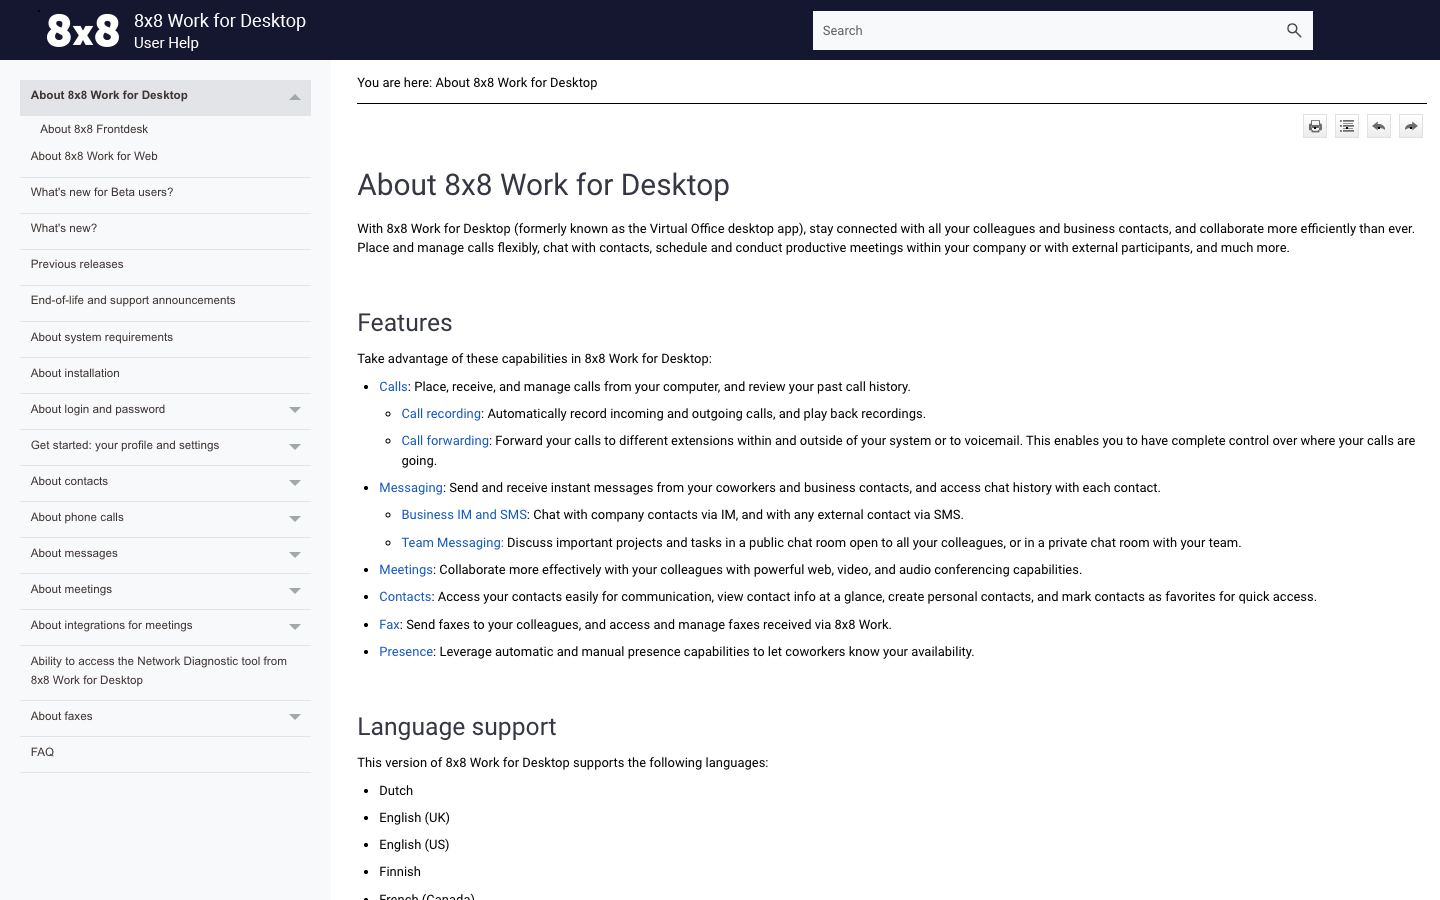Click the Features heading

coord(405,323)
